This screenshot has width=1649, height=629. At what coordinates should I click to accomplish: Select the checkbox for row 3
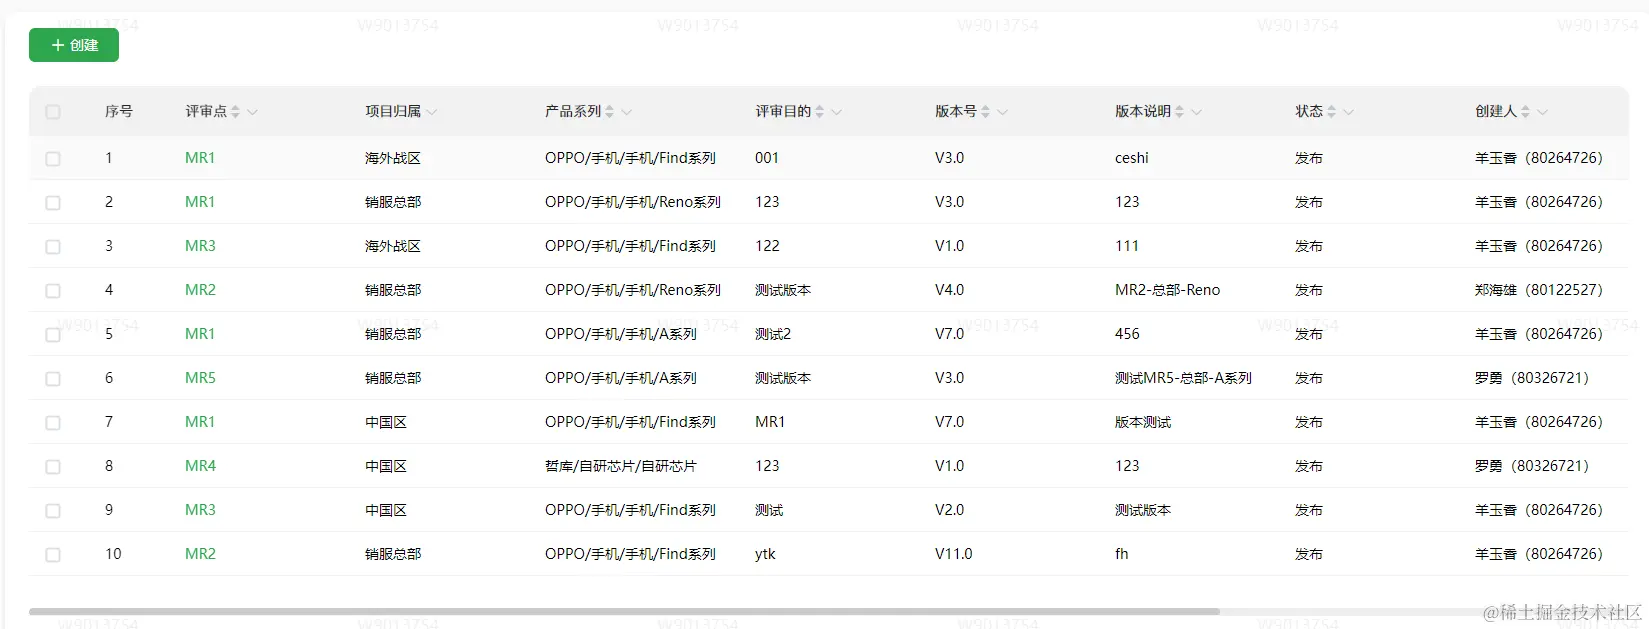(53, 247)
